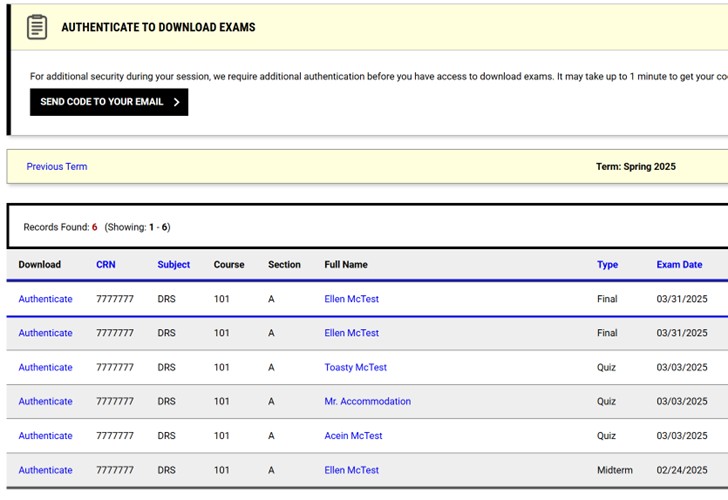The image size is (728, 500).
Task: Click Send Code To Your Email button
Action: (x=109, y=102)
